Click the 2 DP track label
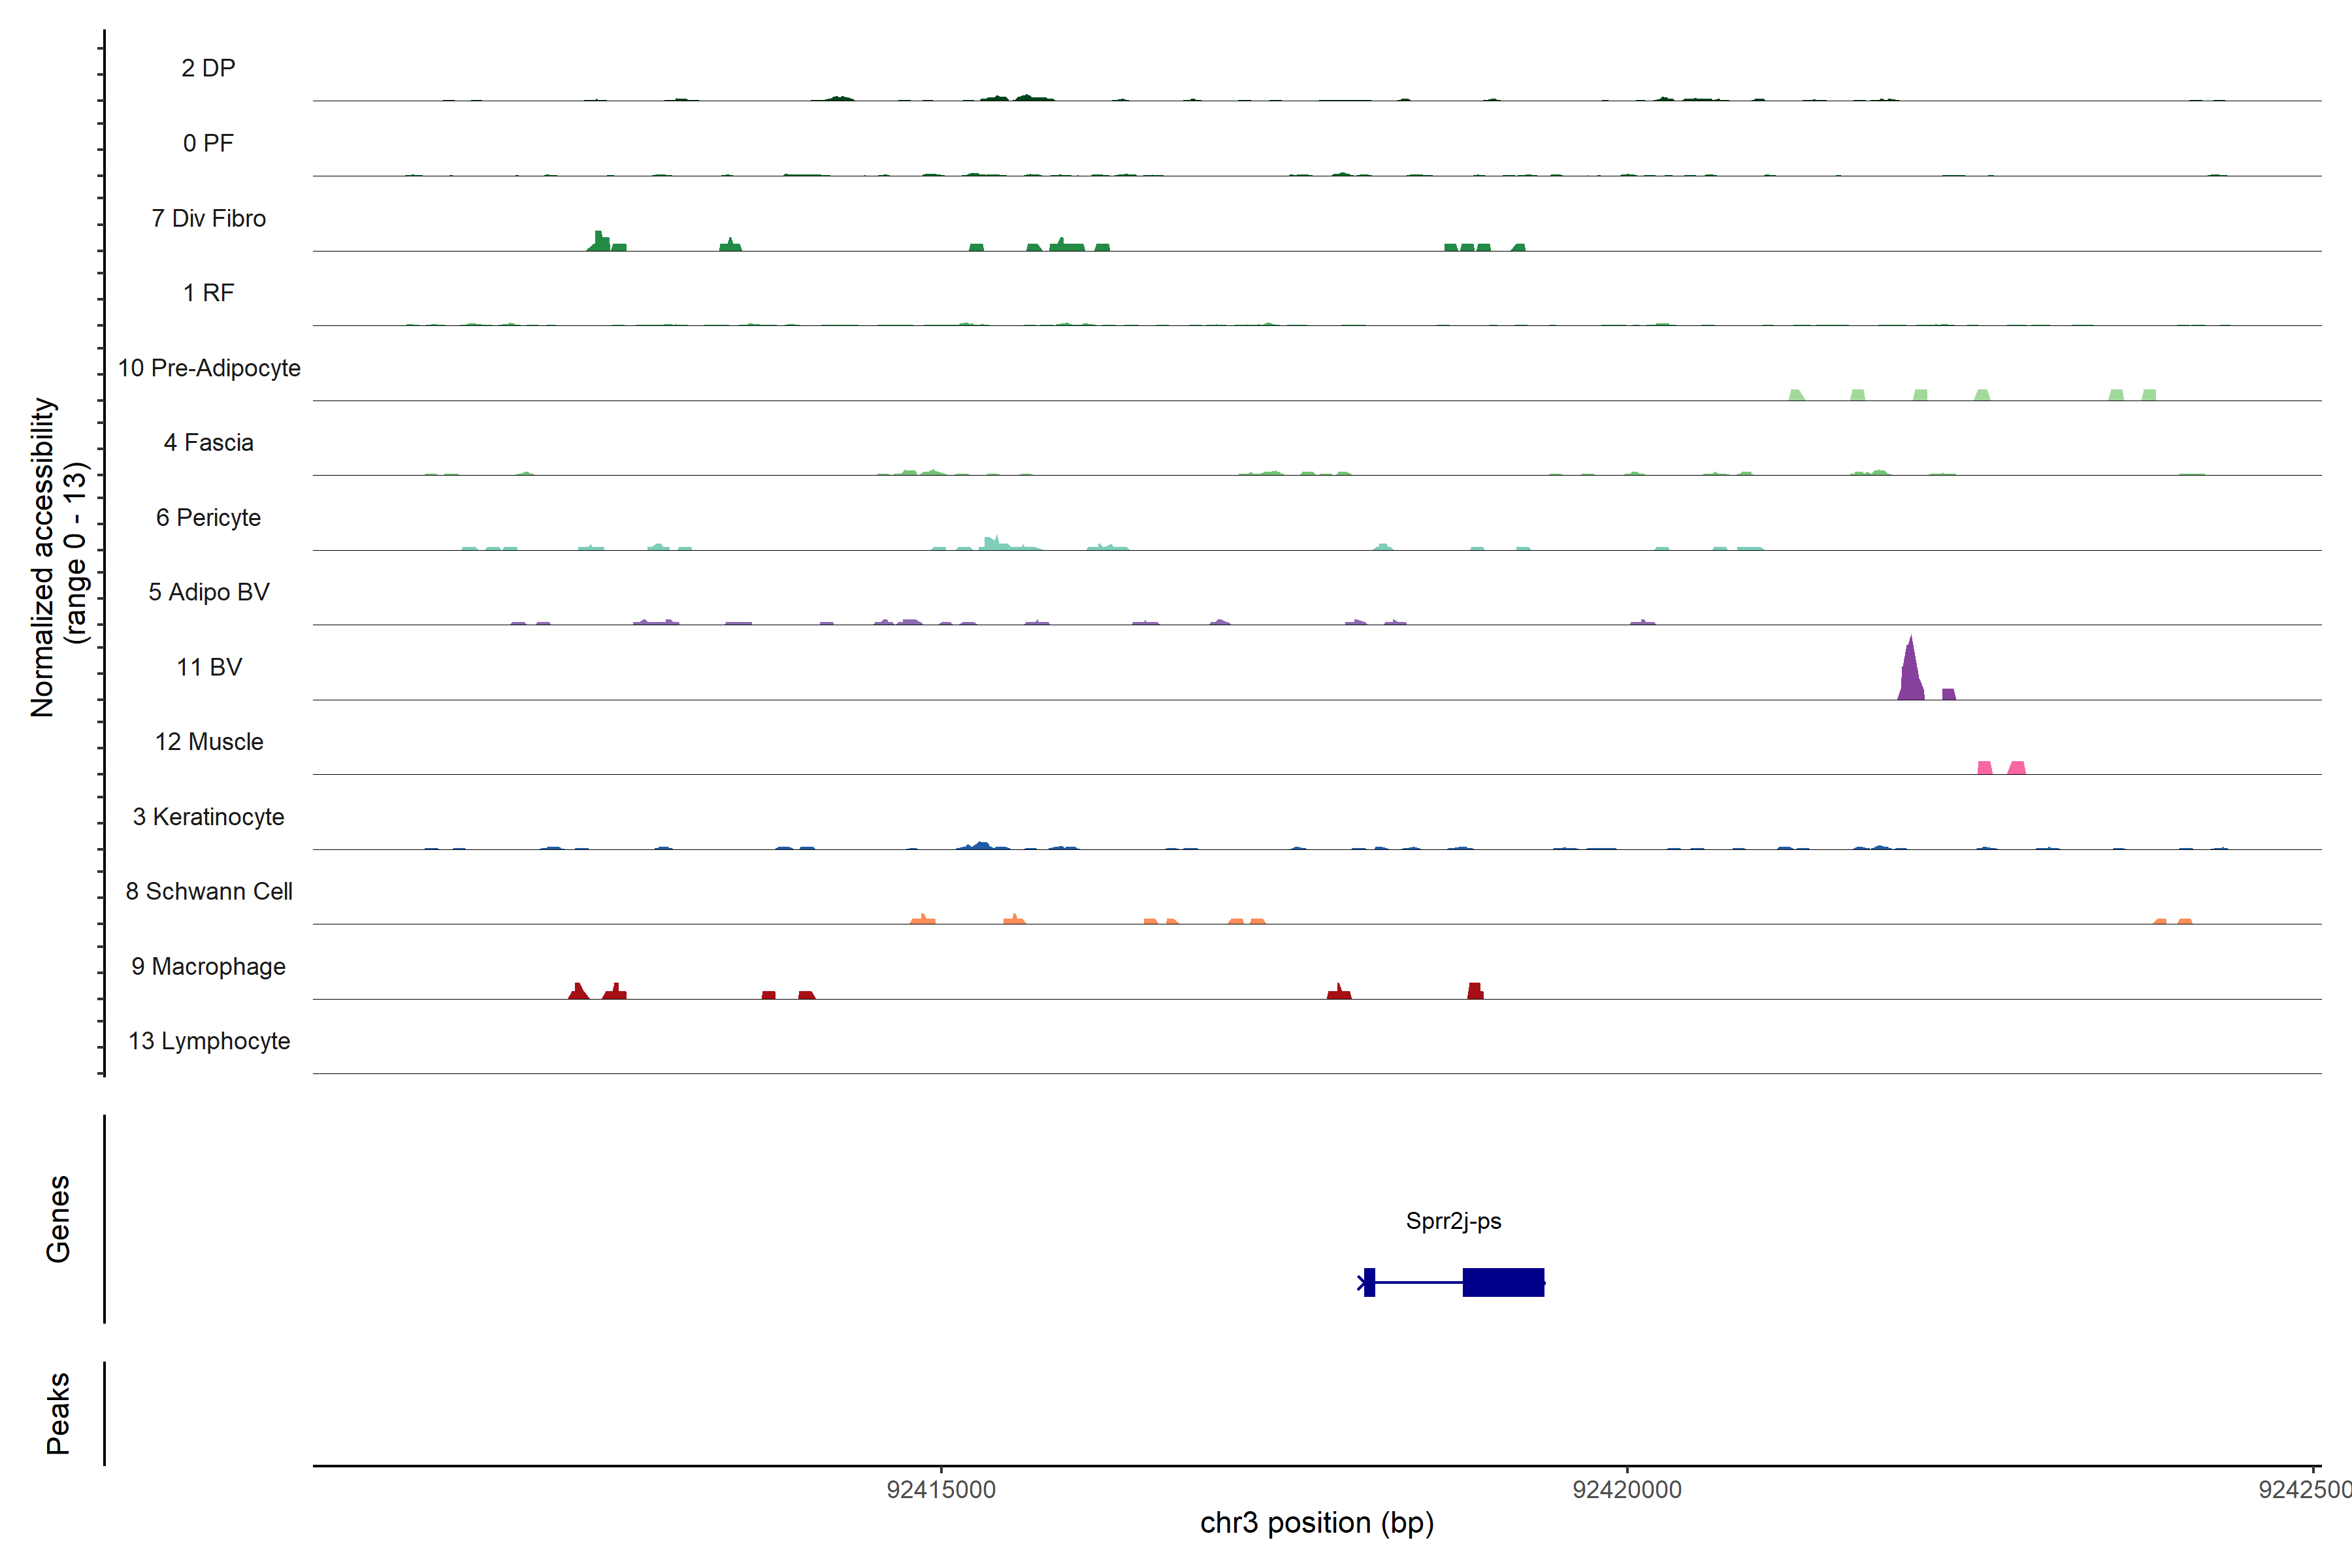 click(x=209, y=68)
